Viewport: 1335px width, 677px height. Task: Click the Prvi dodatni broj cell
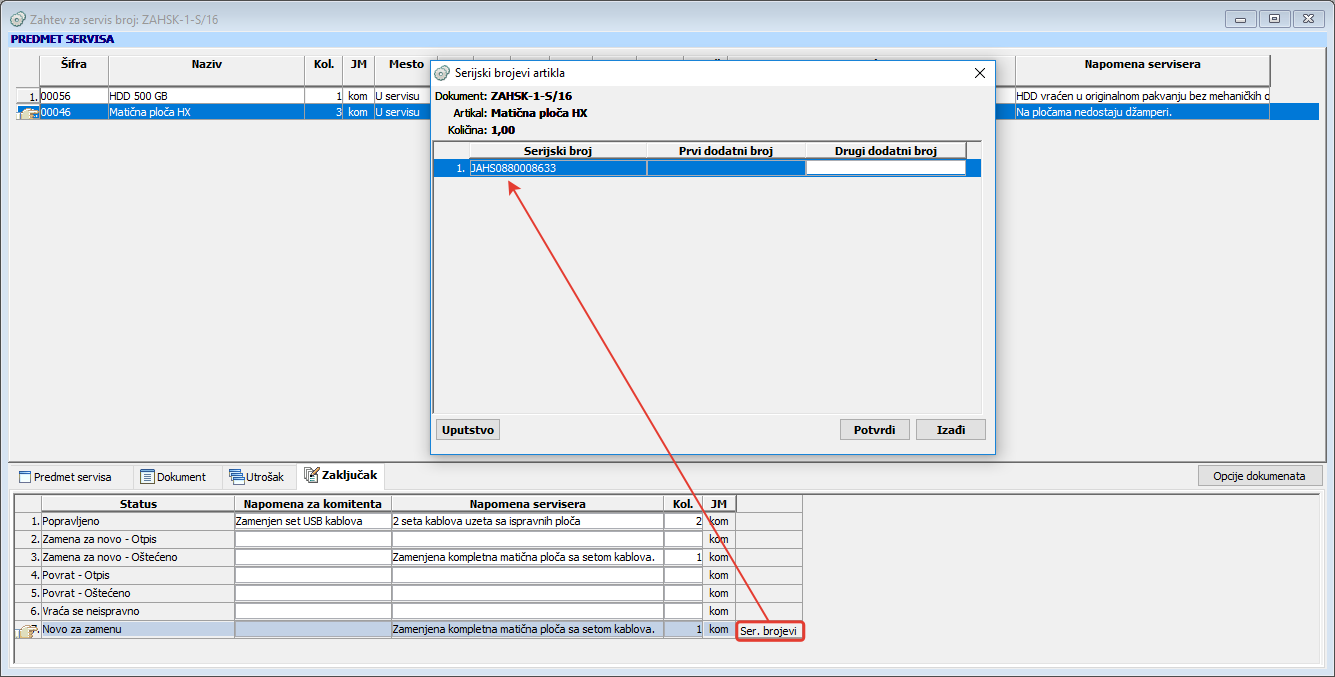[726, 168]
